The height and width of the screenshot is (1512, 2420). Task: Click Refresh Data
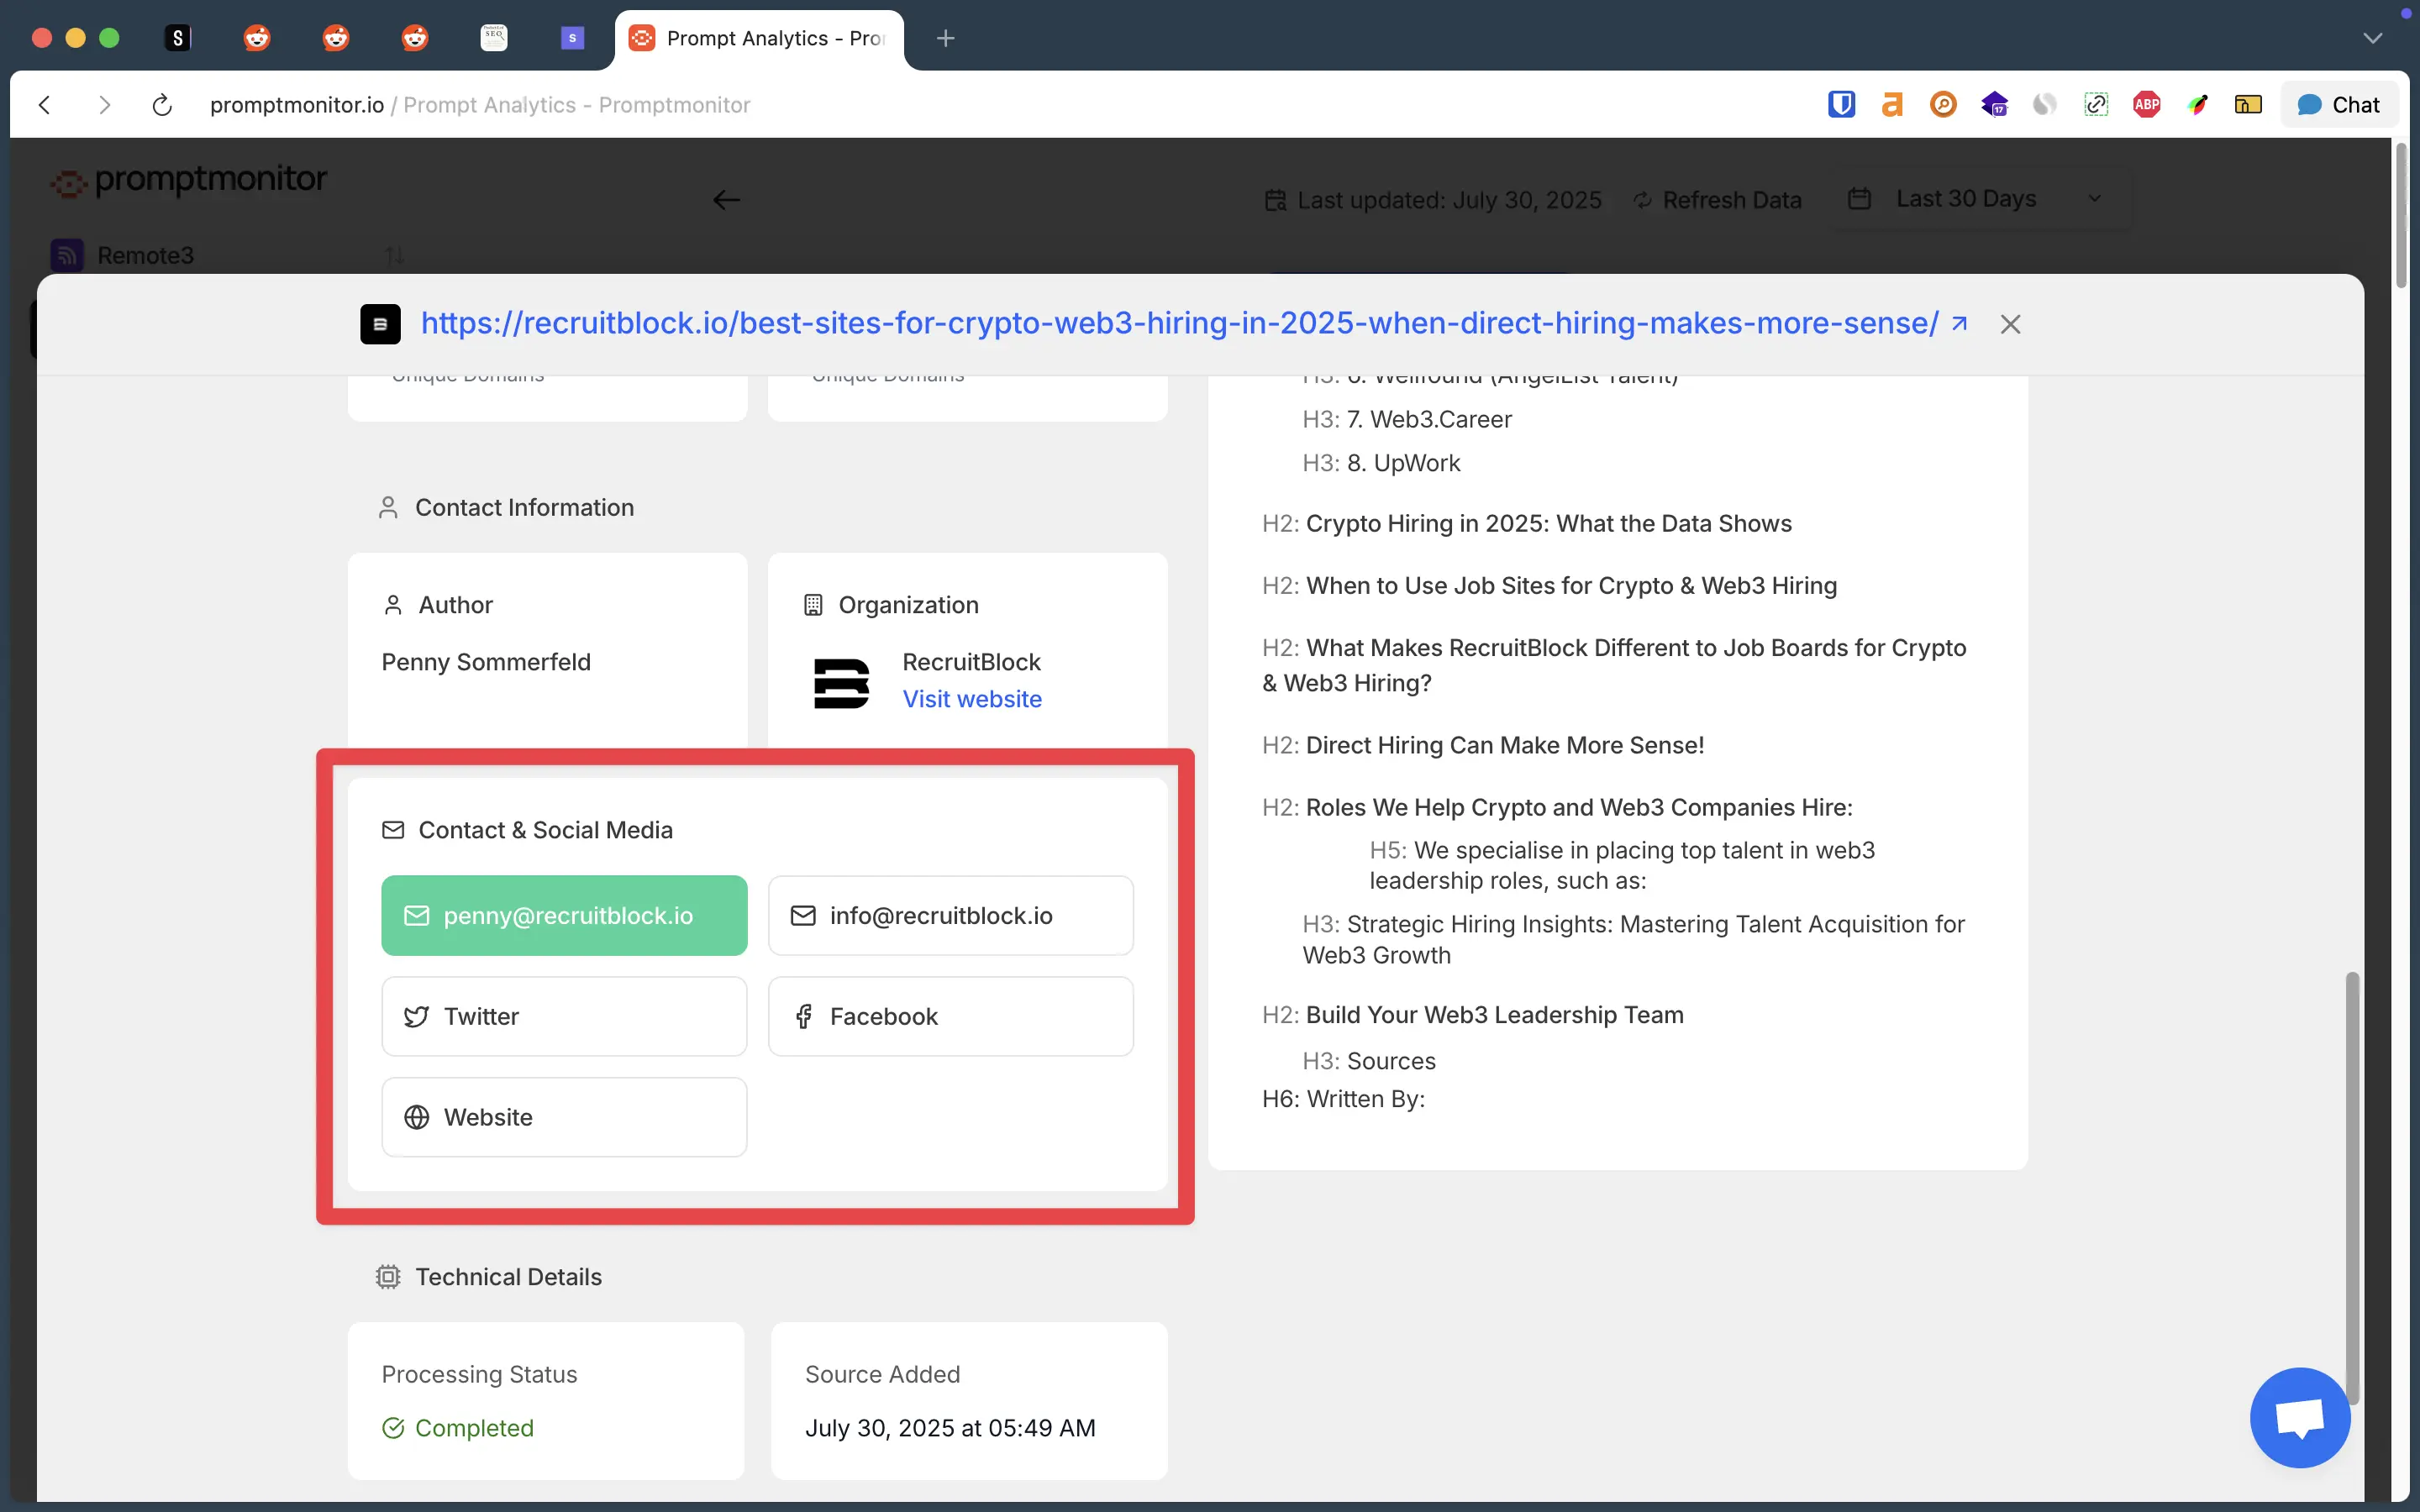click(x=1718, y=200)
